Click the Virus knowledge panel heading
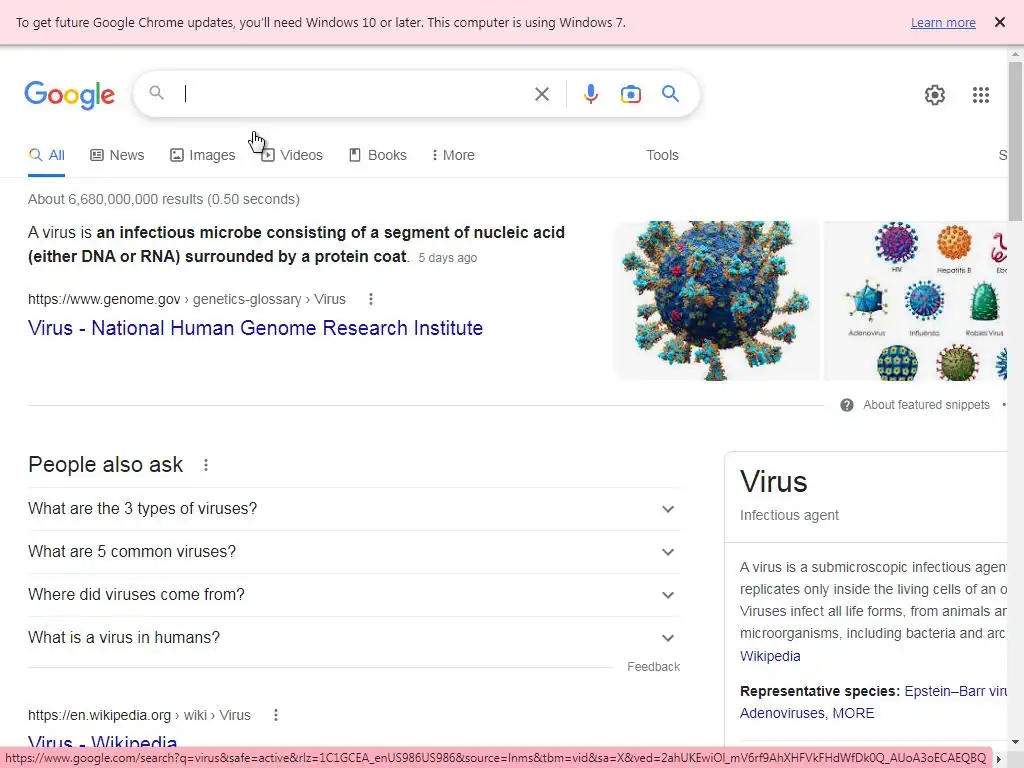Viewport: 1024px width, 768px height. [x=774, y=482]
